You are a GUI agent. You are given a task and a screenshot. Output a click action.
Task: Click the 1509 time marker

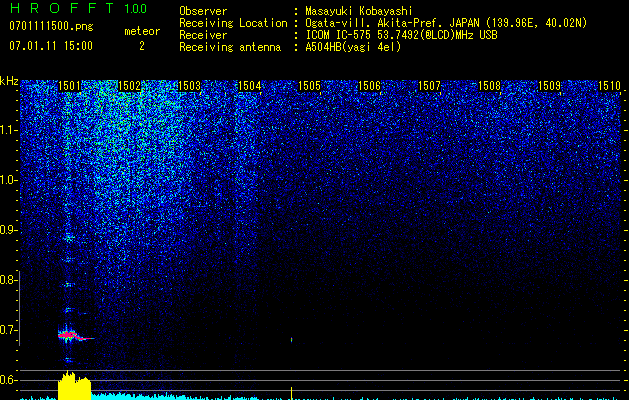550,86
